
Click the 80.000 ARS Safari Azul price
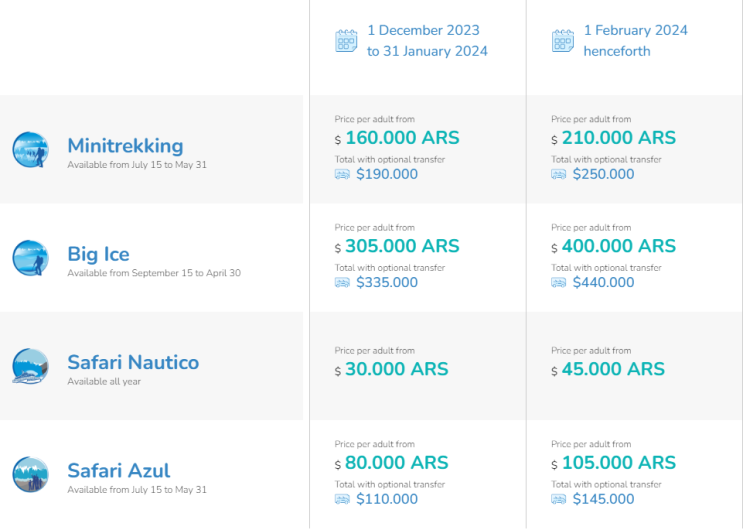click(397, 463)
